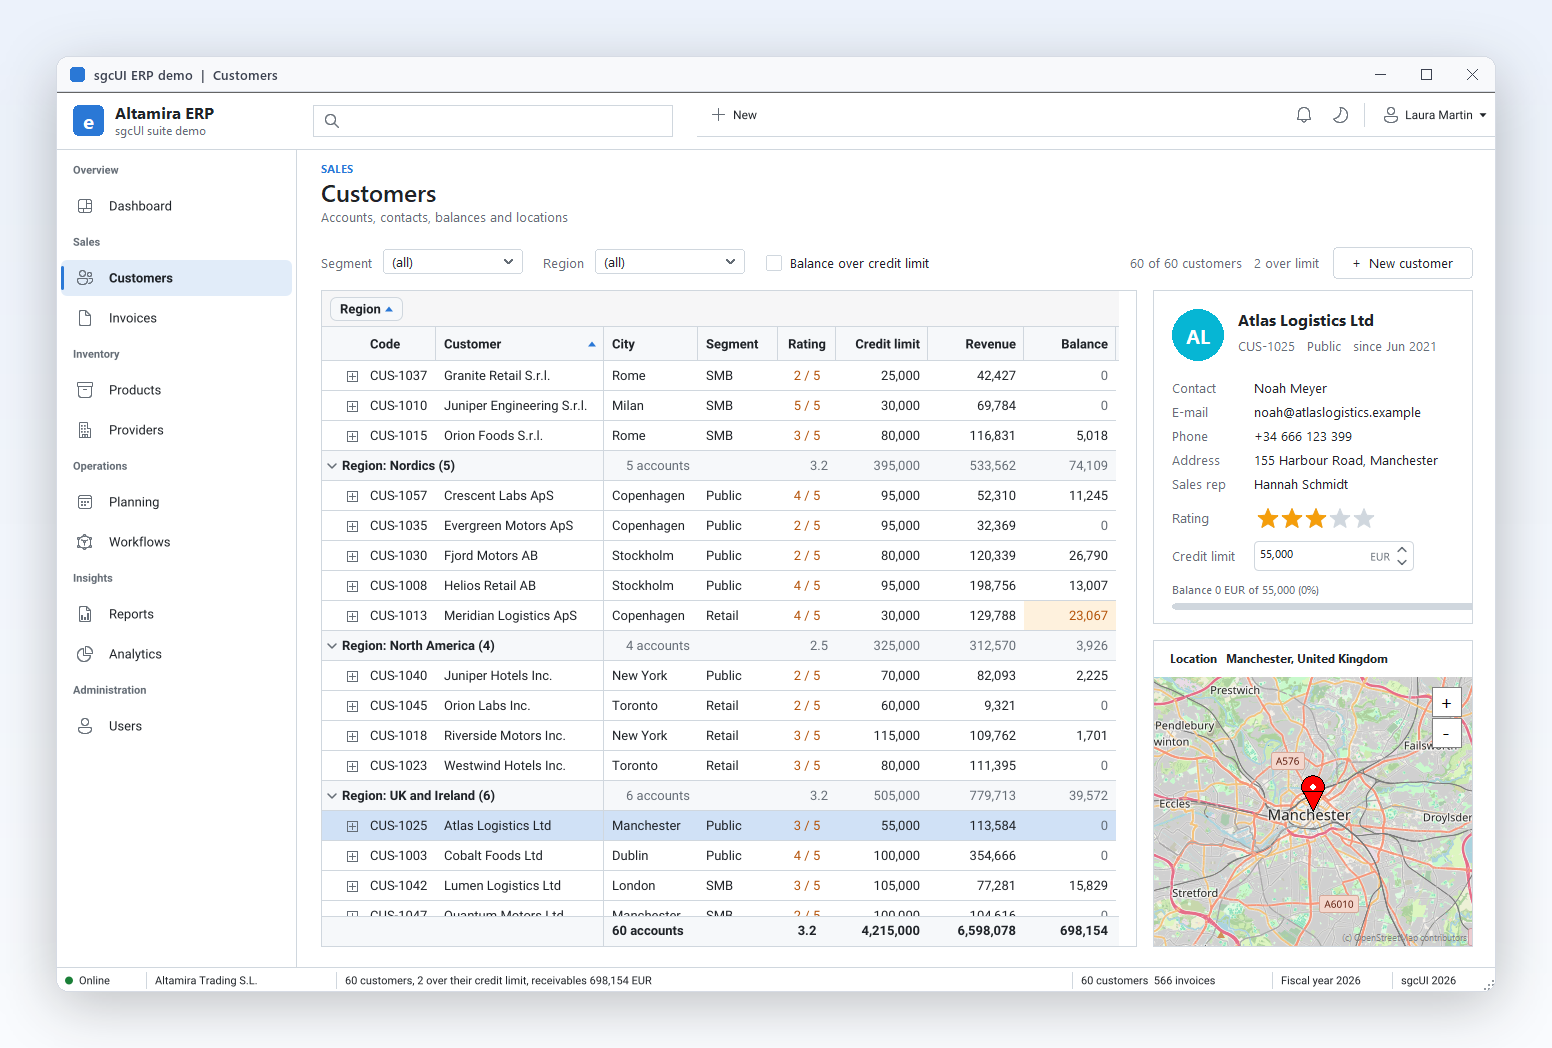
Task: Sort by the Revenue column header
Action: (x=976, y=344)
